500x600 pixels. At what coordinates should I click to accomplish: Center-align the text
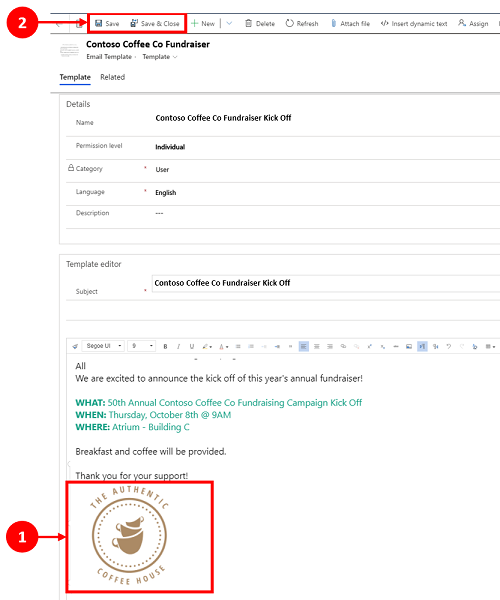tap(317, 346)
